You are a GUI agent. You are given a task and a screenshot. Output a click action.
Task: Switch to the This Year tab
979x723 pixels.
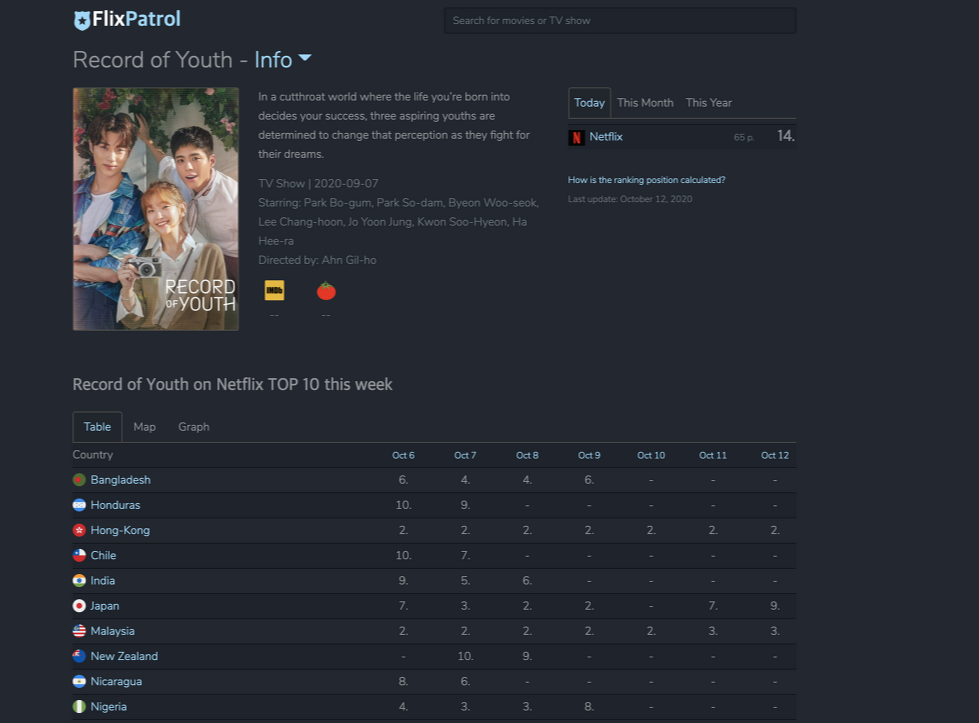[x=709, y=103]
